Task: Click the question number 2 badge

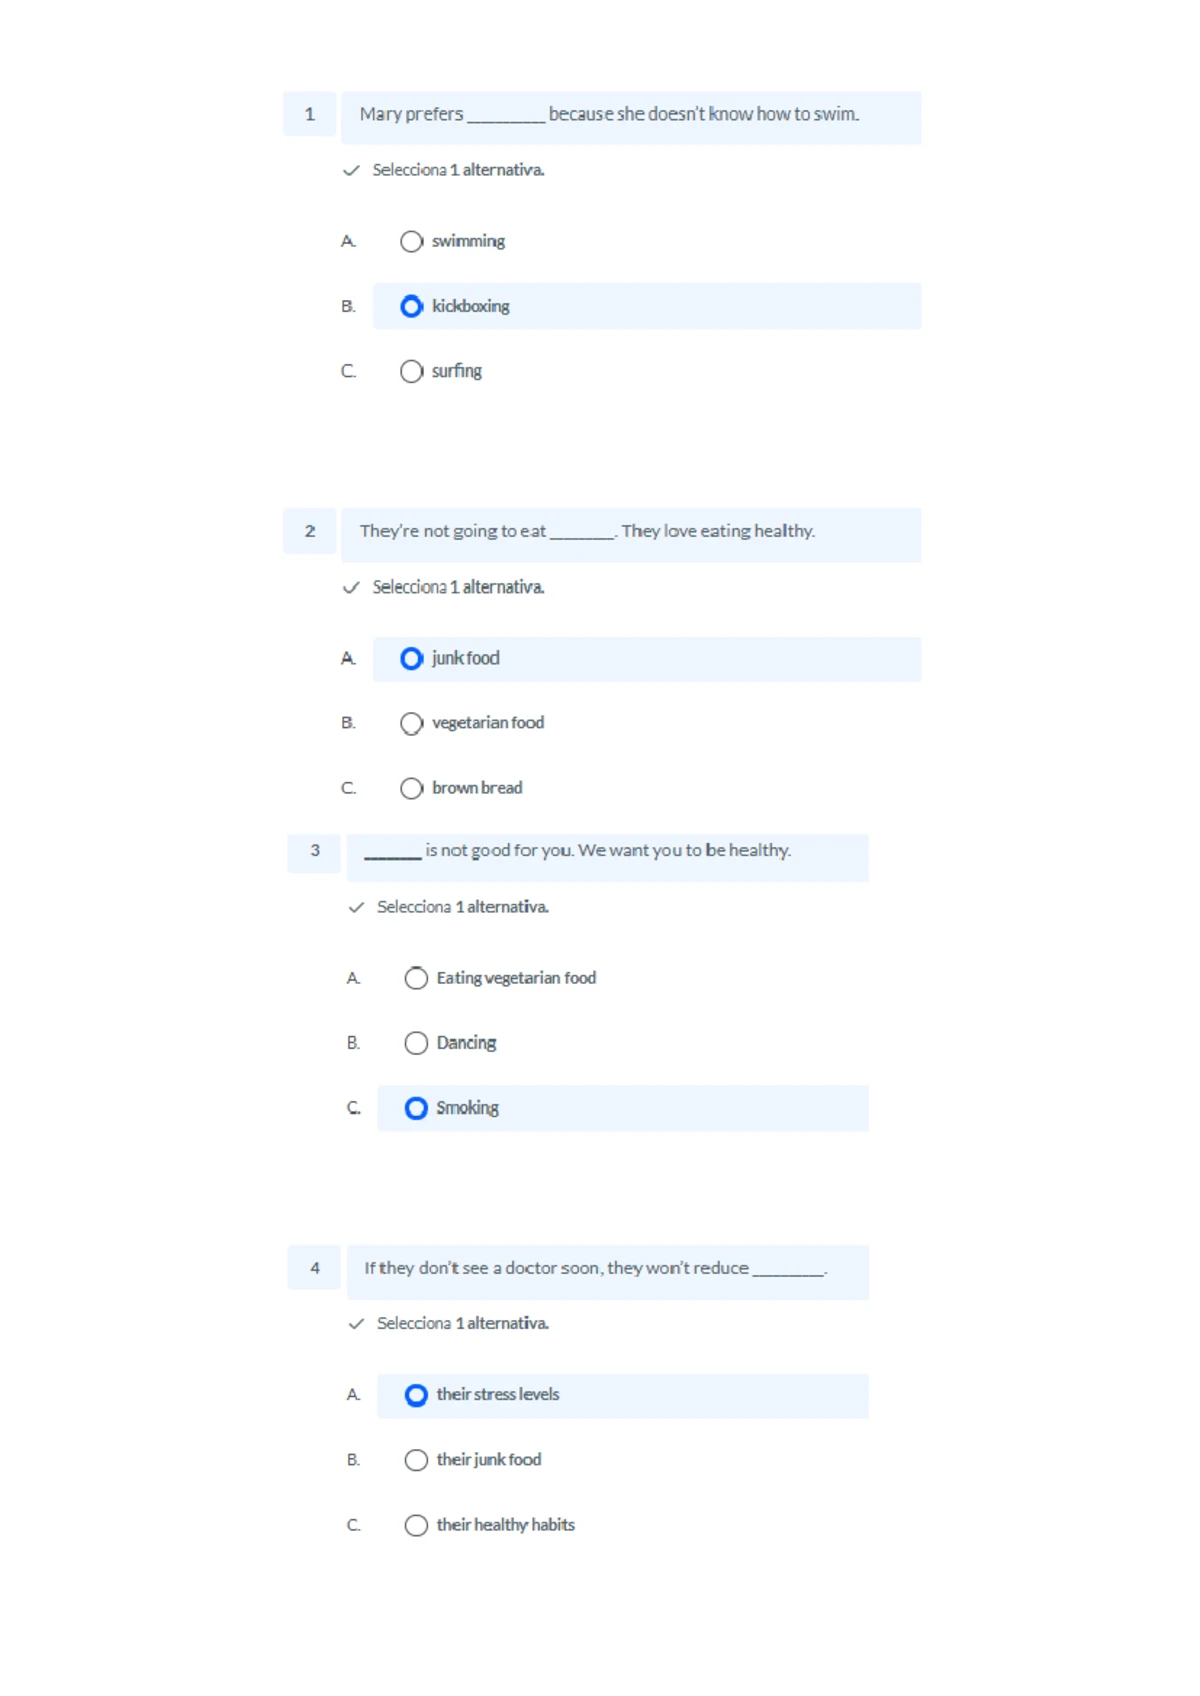Action: tap(310, 532)
